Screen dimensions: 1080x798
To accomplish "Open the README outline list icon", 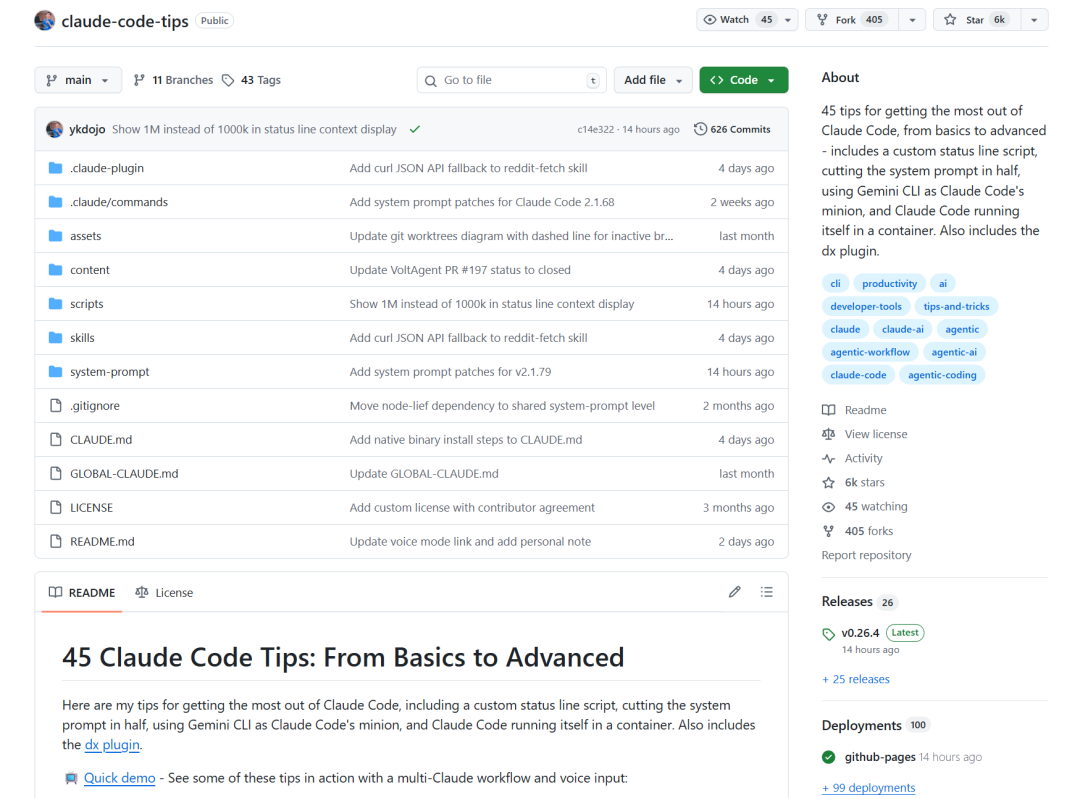I will pos(767,592).
